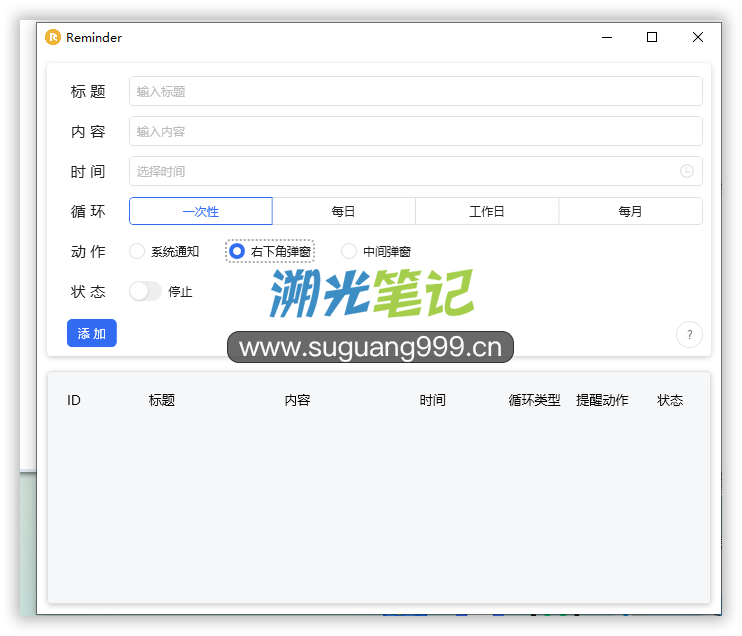The height and width of the screenshot is (636, 742).
Task: Switch loop type to 每月
Action: click(x=630, y=211)
